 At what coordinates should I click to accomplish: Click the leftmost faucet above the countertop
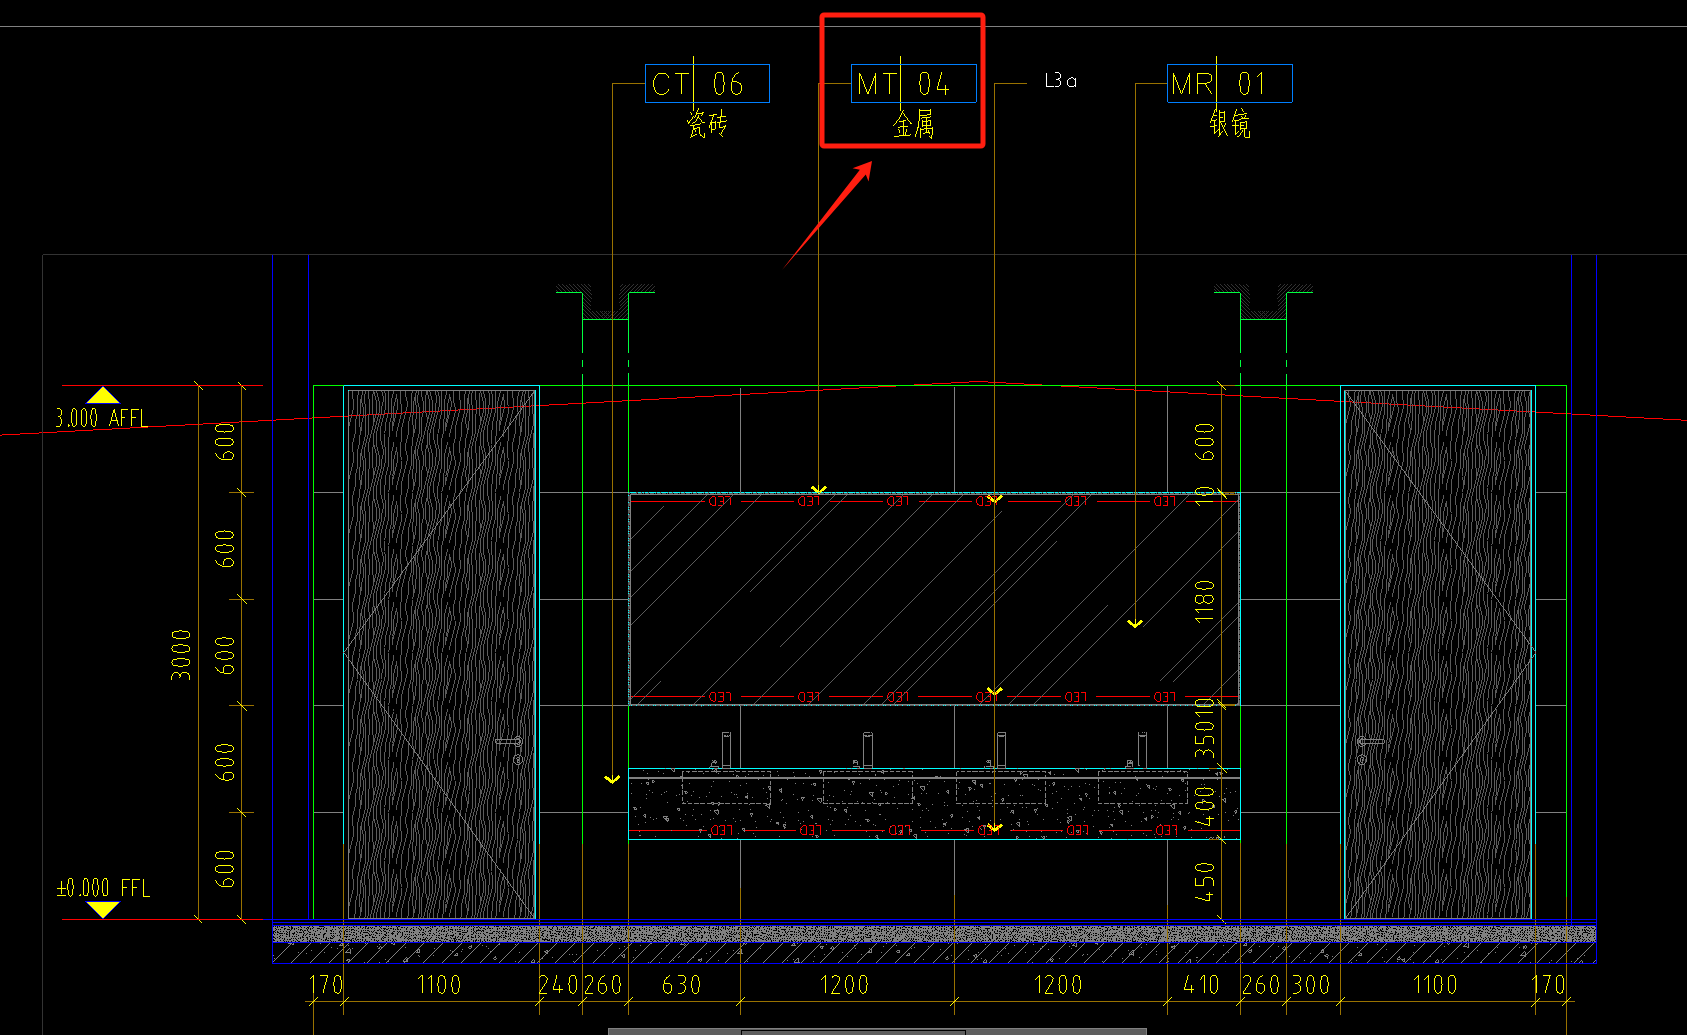(727, 749)
